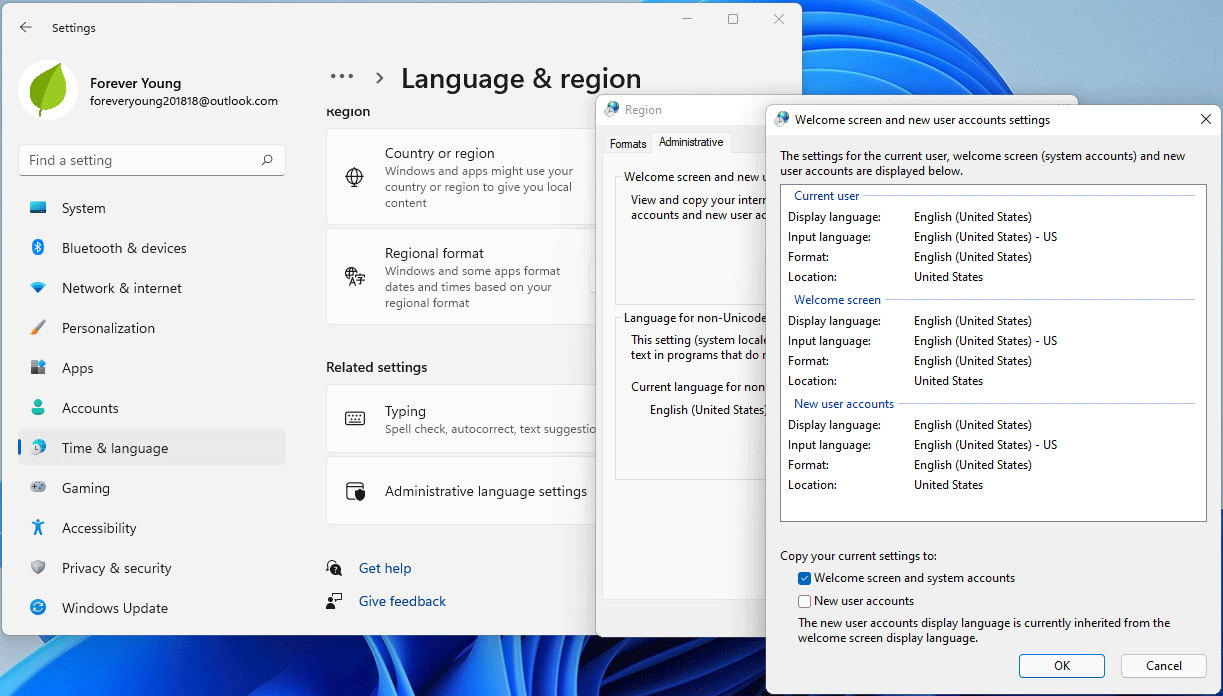Click the Administrative language settings icon
This screenshot has height=696, width=1223.
pyautogui.click(x=355, y=490)
